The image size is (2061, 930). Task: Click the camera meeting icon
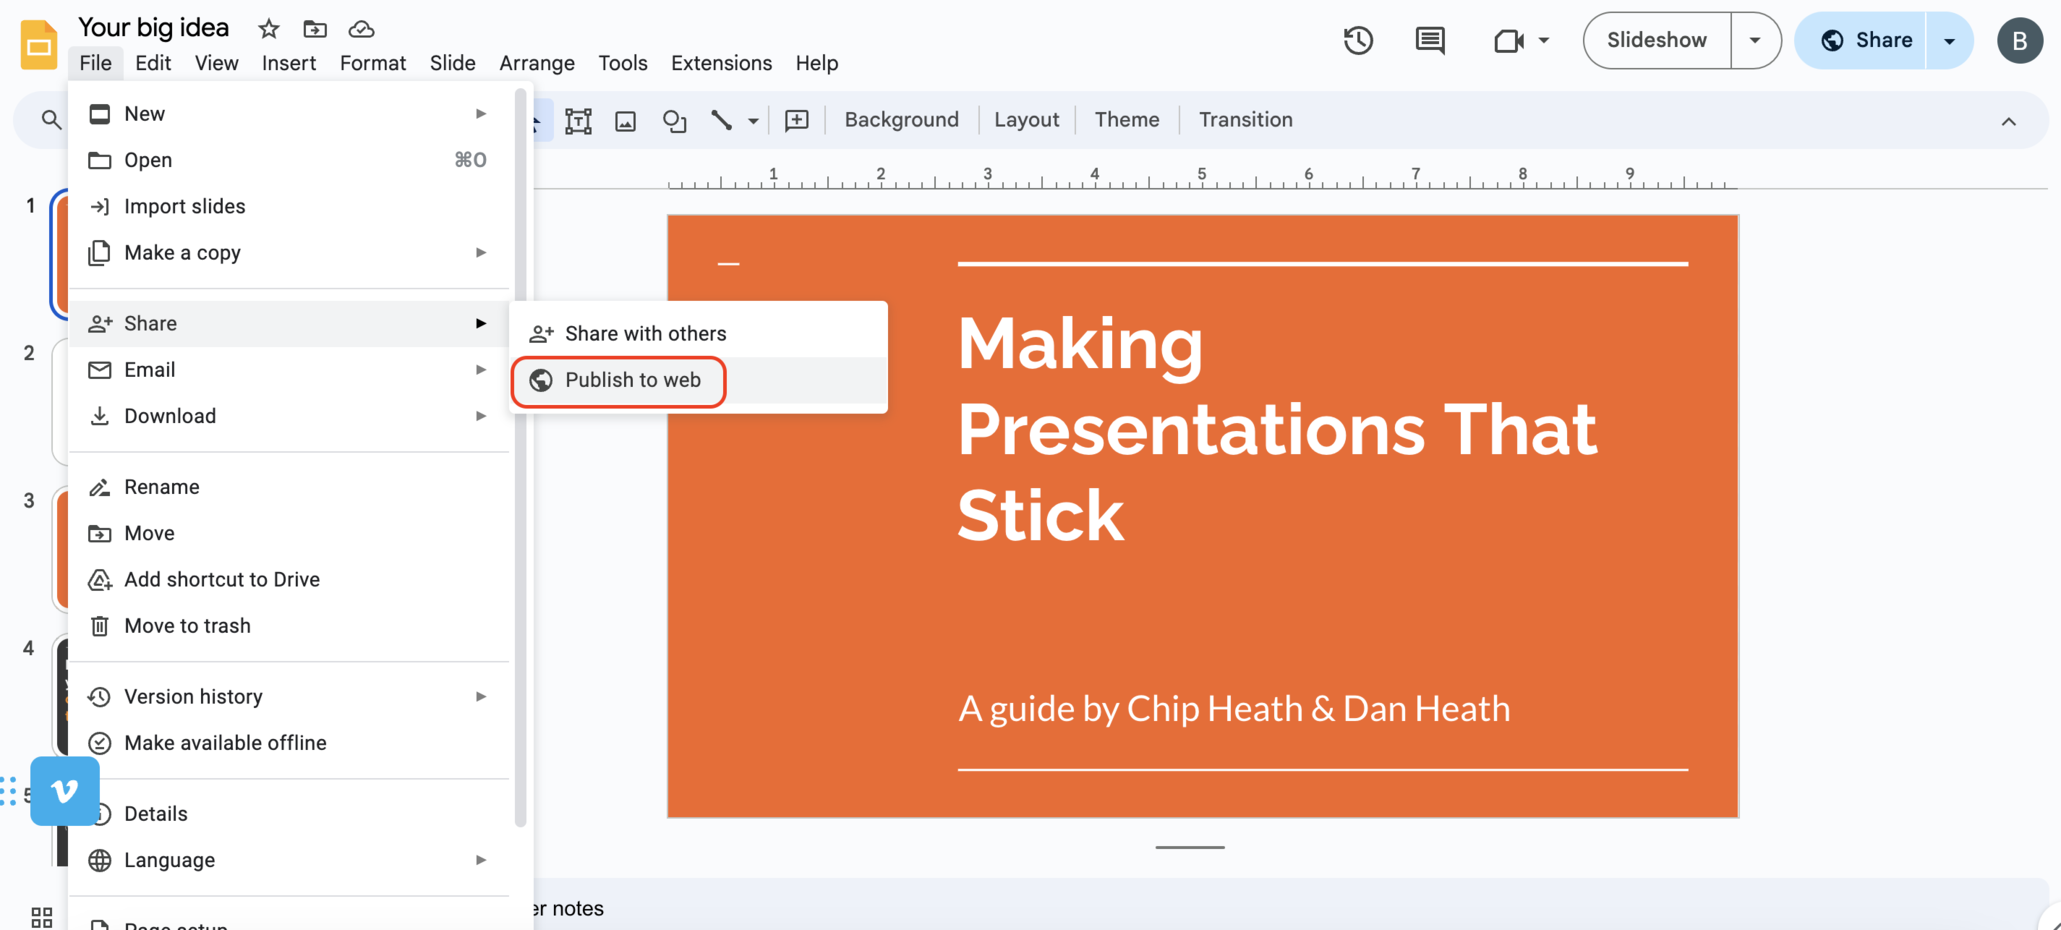[1508, 41]
